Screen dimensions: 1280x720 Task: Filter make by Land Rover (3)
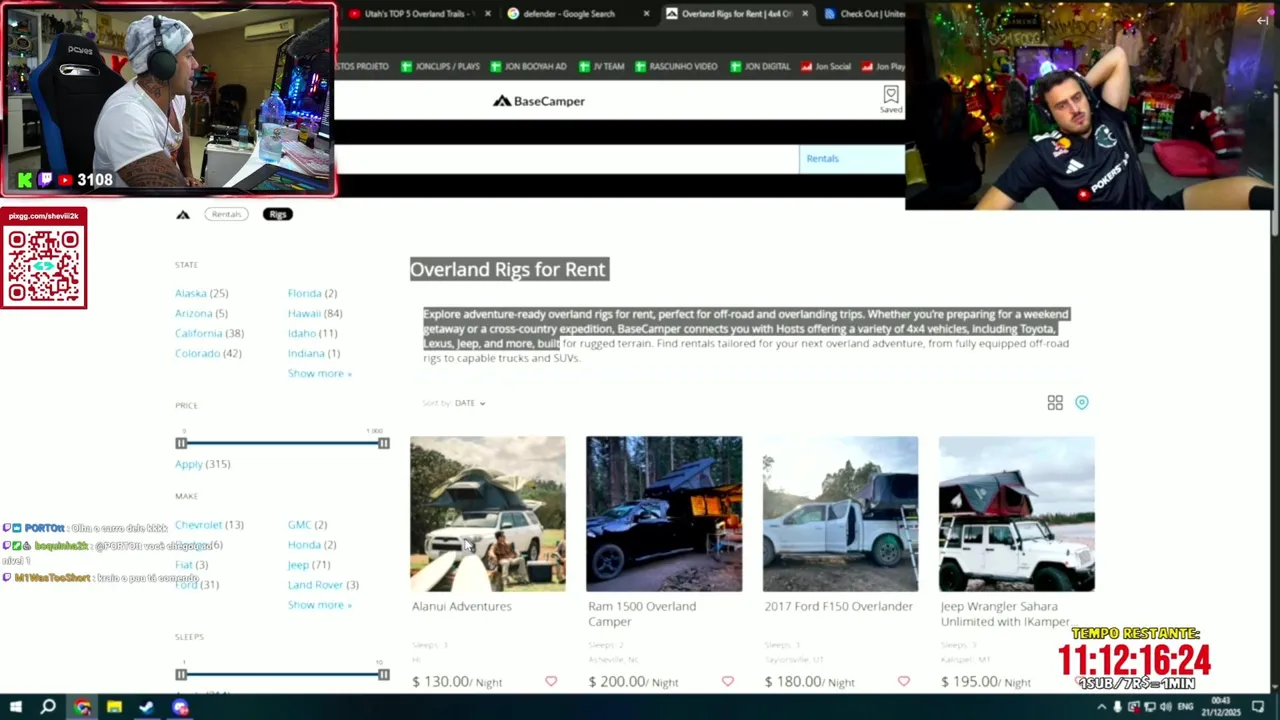pyautogui.click(x=323, y=585)
